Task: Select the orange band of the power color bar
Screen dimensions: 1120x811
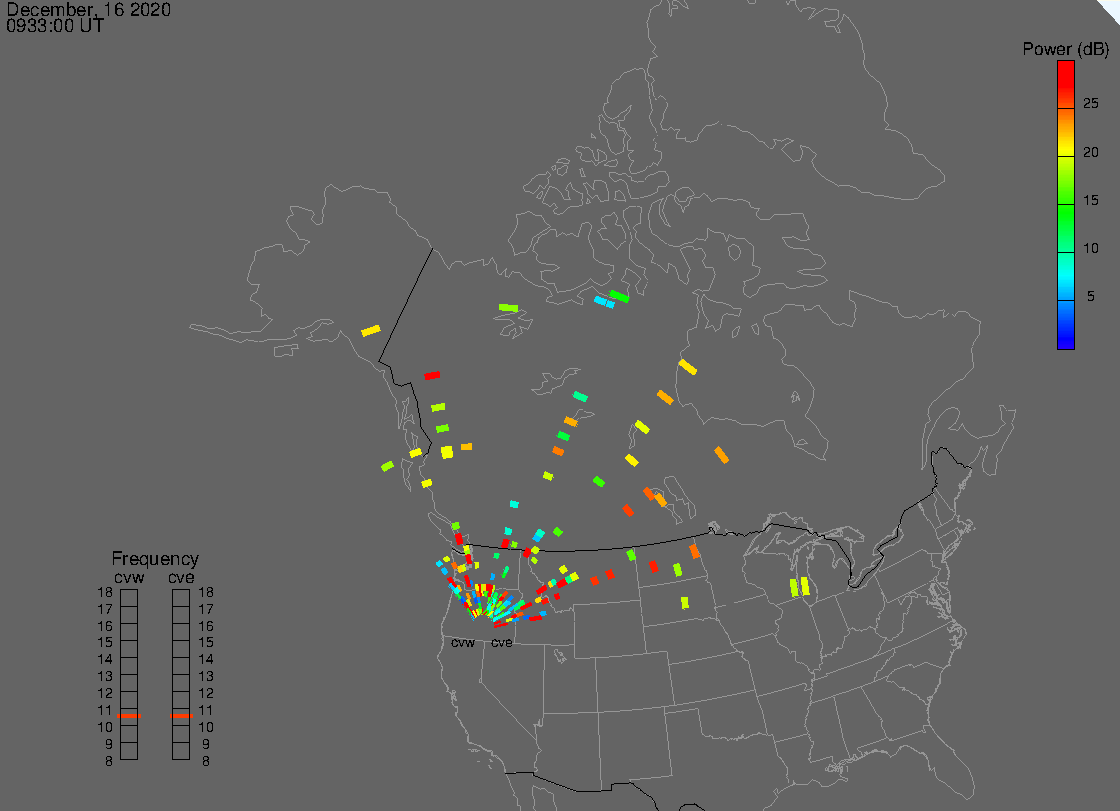Action: pos(1066,121)
